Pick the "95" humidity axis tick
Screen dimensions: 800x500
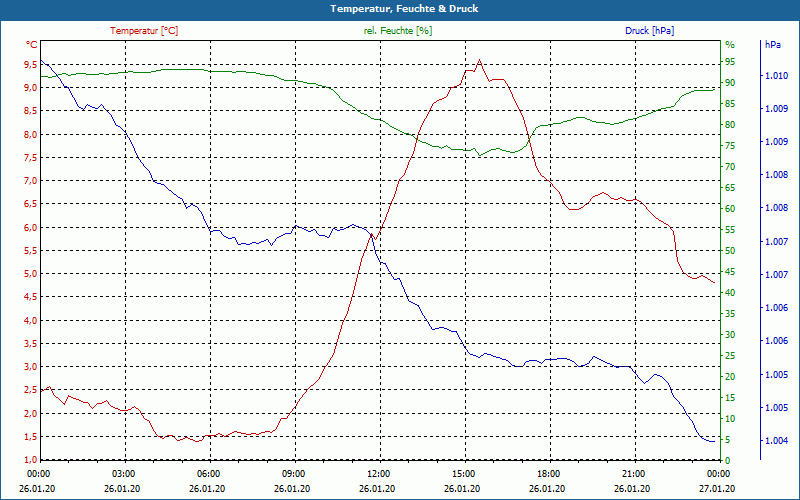[x=730, y=62]
